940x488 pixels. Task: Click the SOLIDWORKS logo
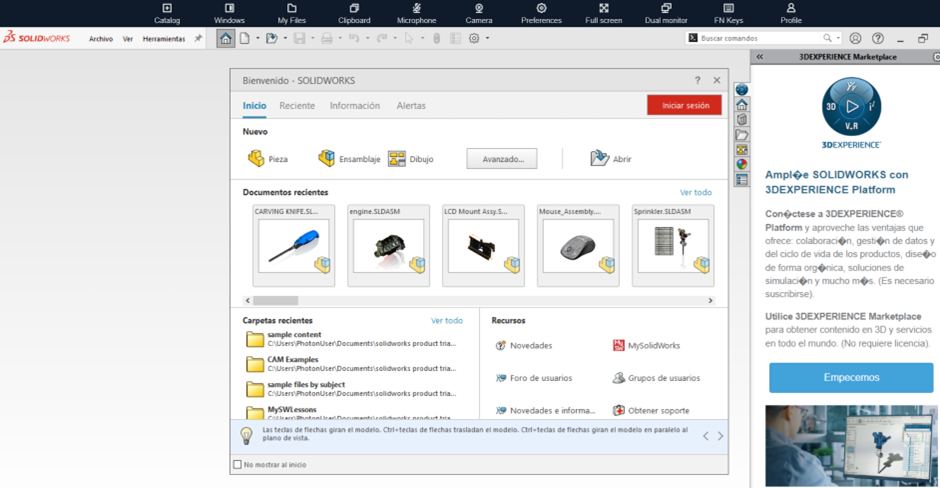37,38
